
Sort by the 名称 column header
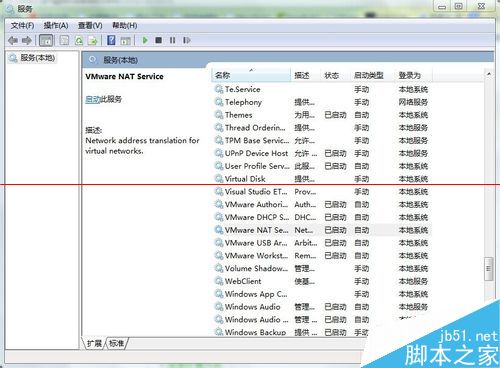click(251, 75)
